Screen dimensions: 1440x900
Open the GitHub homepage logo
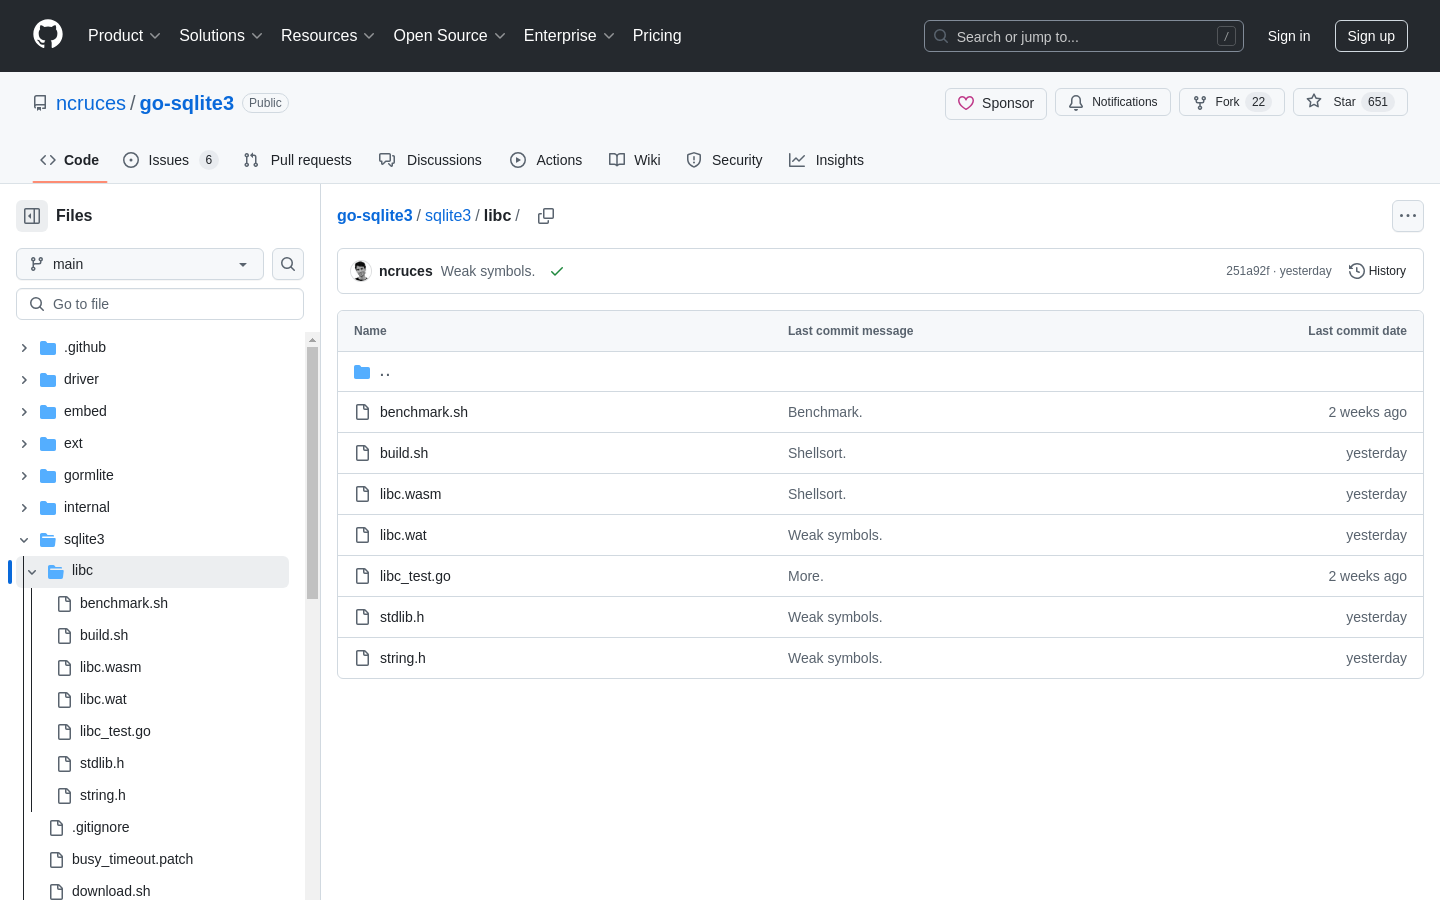(48, 35)
